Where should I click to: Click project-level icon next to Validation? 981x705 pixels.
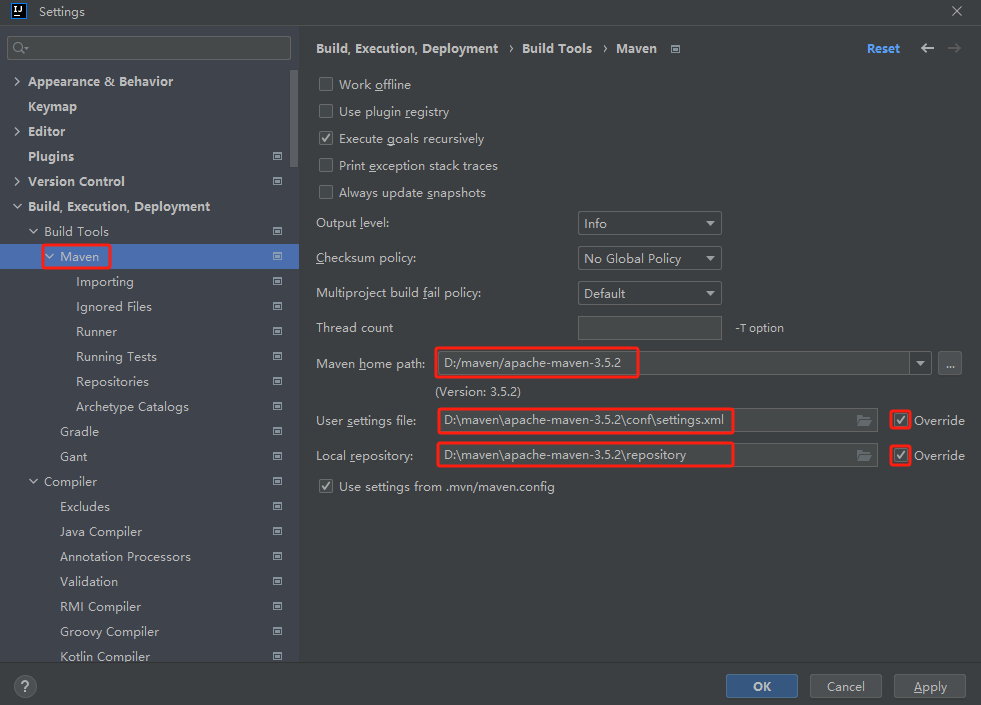277,582
